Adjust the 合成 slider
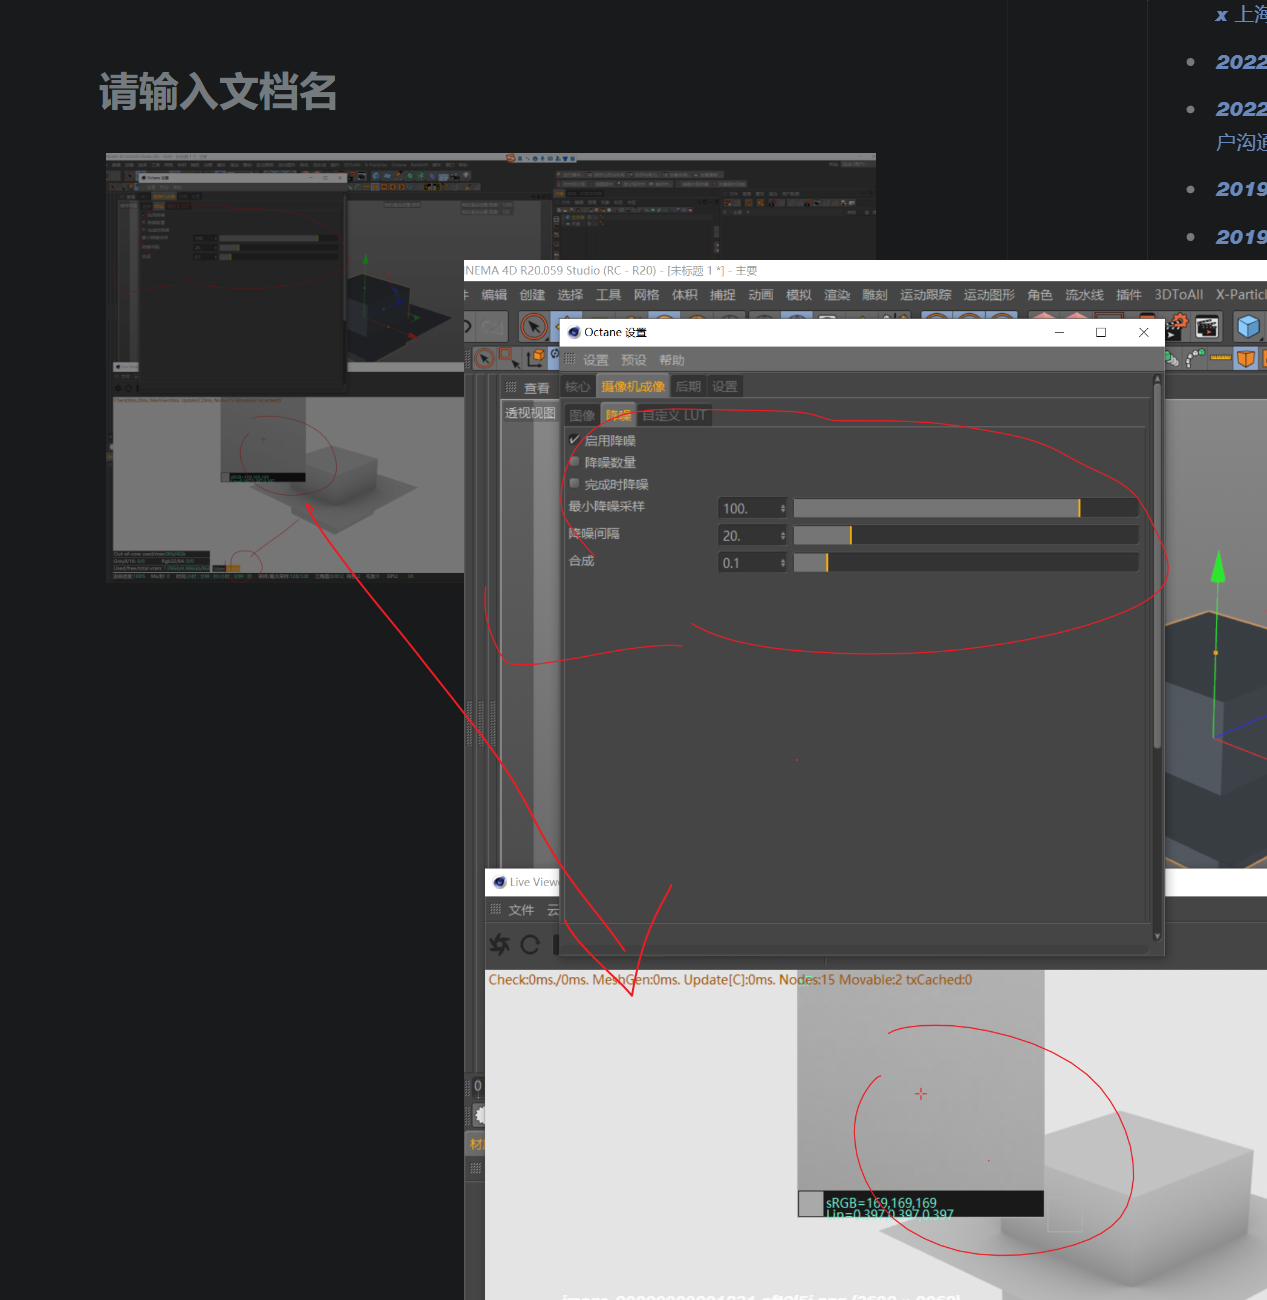The width and height of the screenshot is (1267, 1300). 966,563
